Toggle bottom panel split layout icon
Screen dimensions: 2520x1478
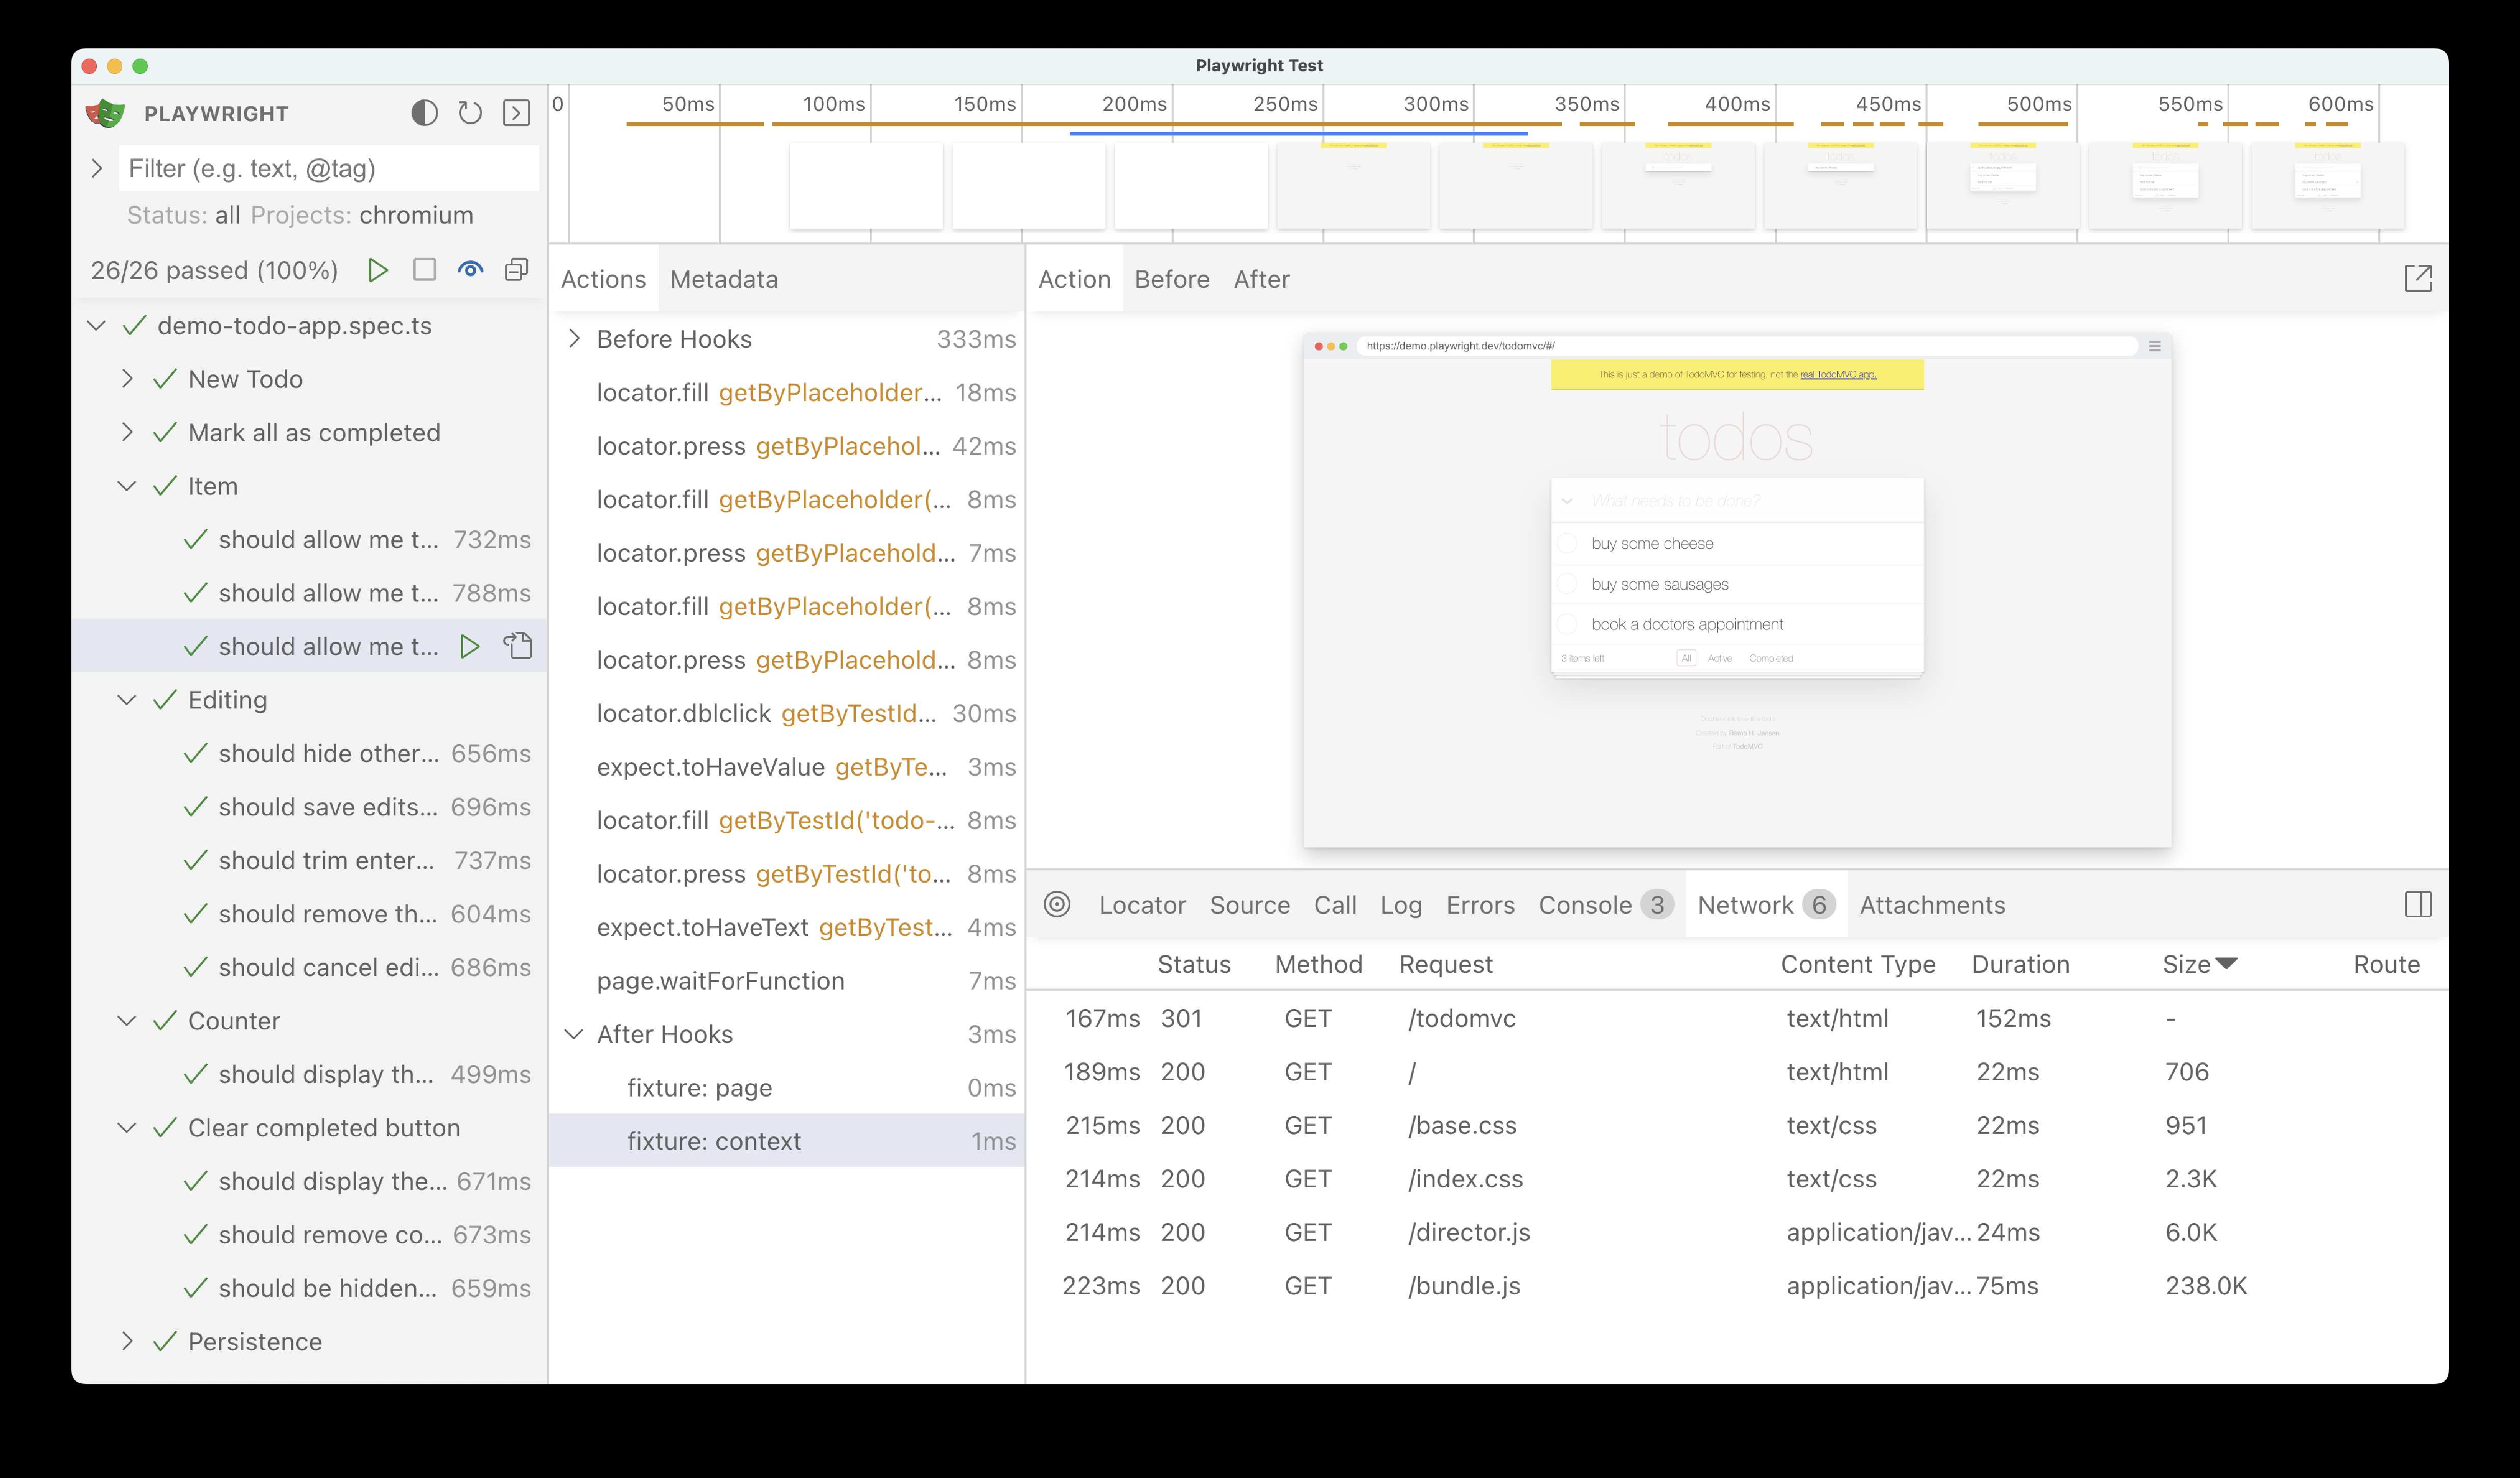coord(2417,904)
